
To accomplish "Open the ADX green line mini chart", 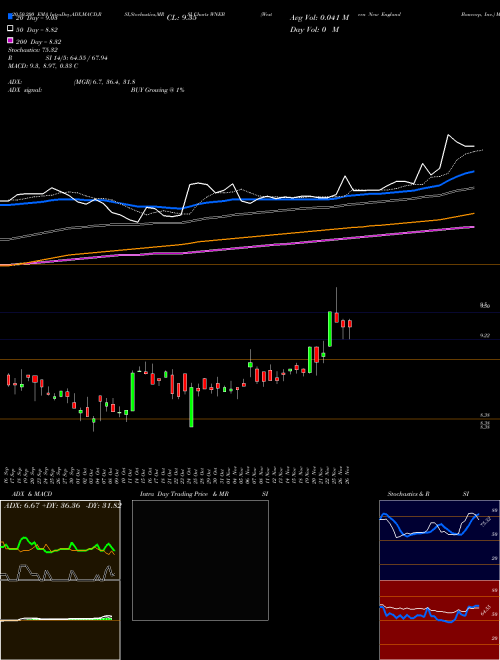I will [x=60, y=540].
